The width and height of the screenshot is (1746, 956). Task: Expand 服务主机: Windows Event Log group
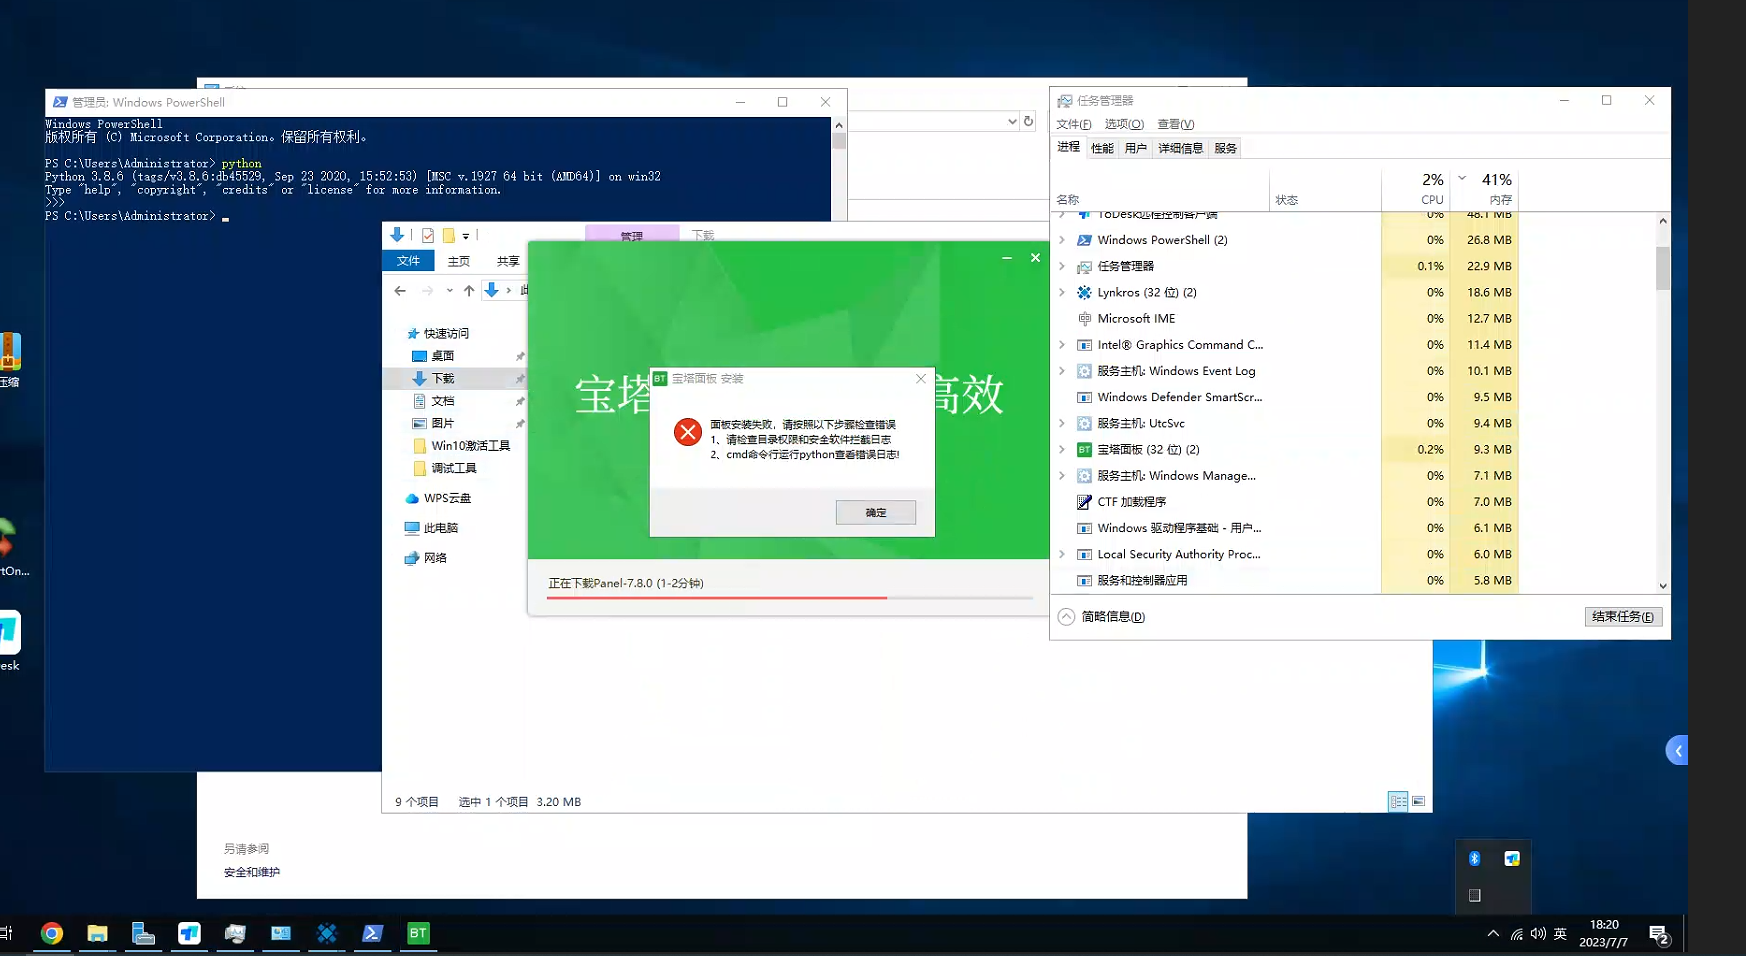(1062, 370)
